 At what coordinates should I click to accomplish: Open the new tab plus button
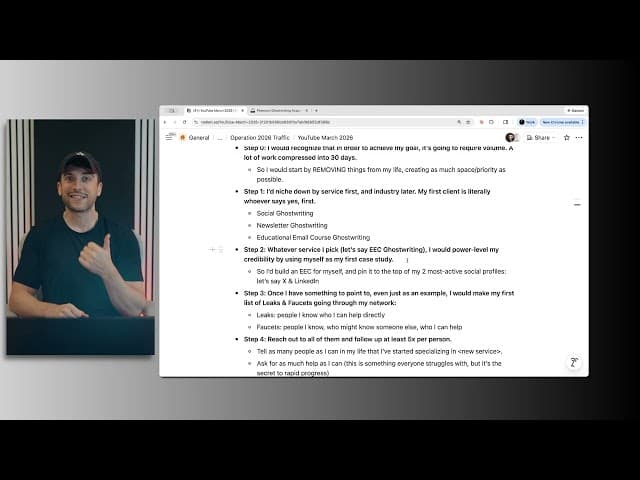click(x=316, y=111)
